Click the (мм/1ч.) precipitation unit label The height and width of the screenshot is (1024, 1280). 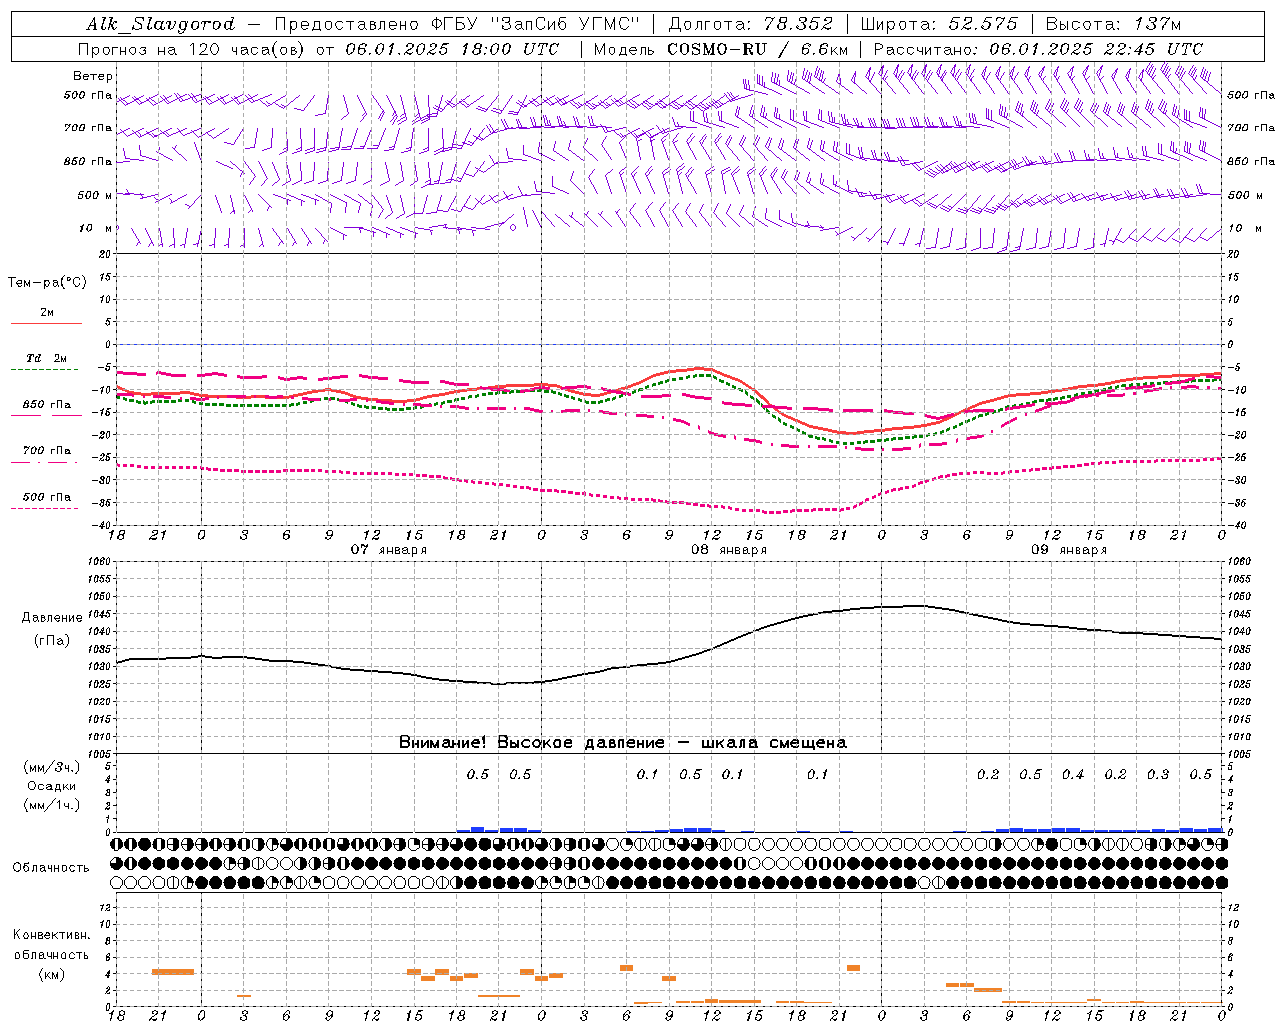(x=52, y=805)
